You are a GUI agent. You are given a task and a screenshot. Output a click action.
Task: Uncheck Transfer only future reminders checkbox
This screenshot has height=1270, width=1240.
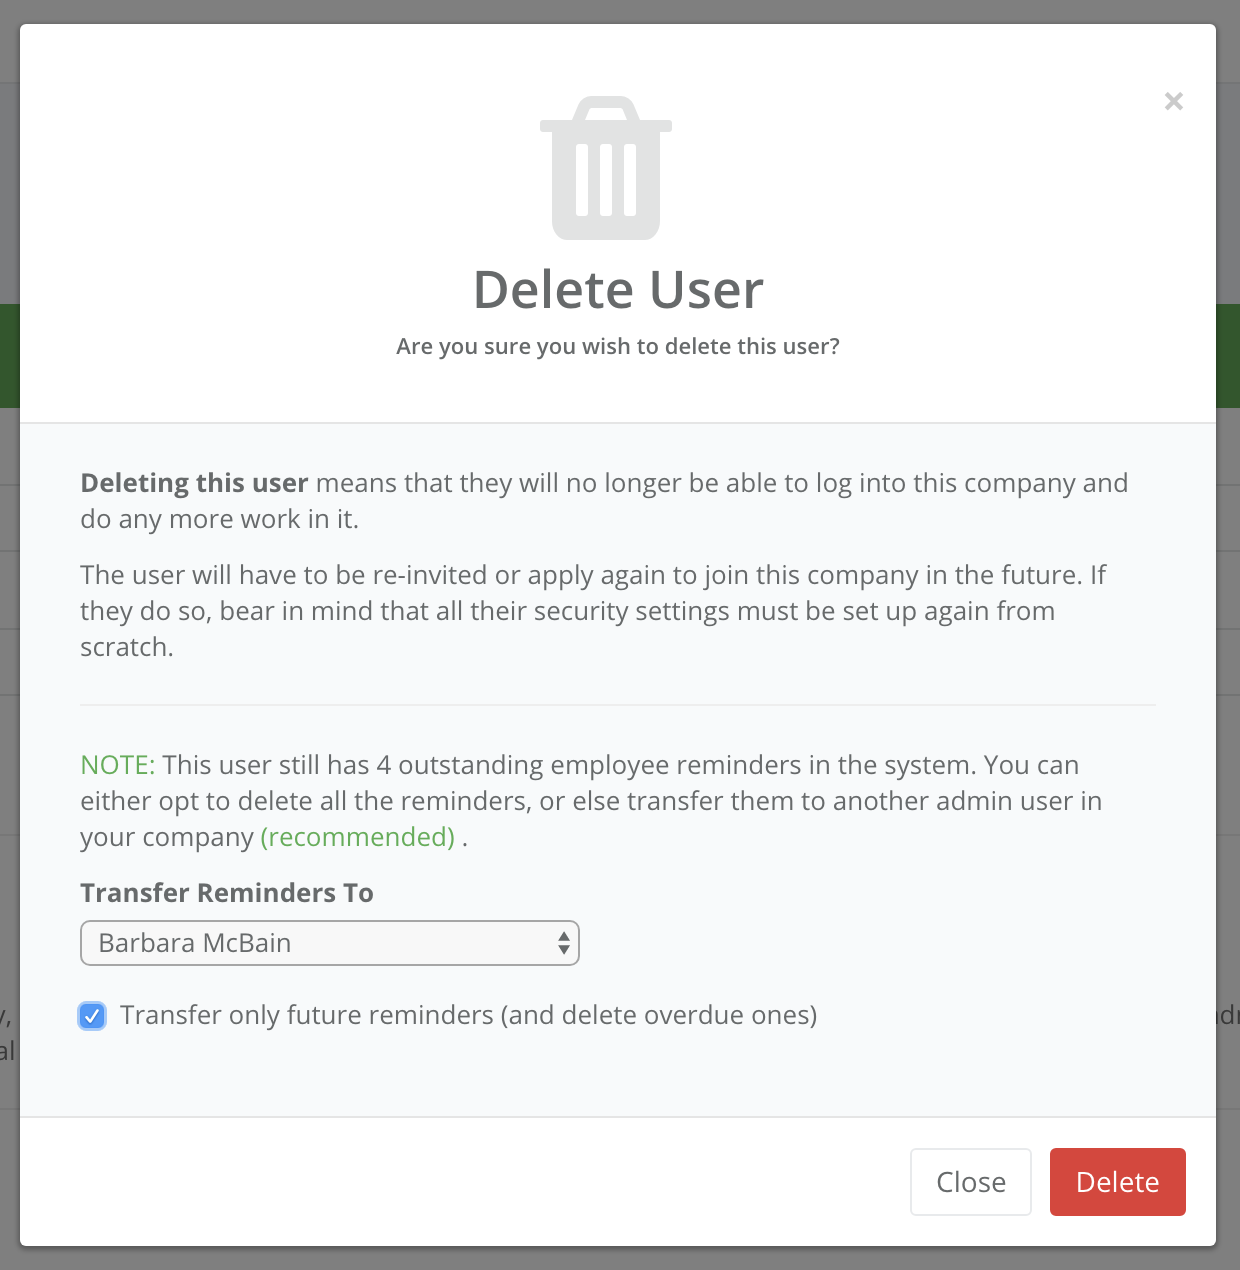pyautogui.click(x=92, y=1016)
